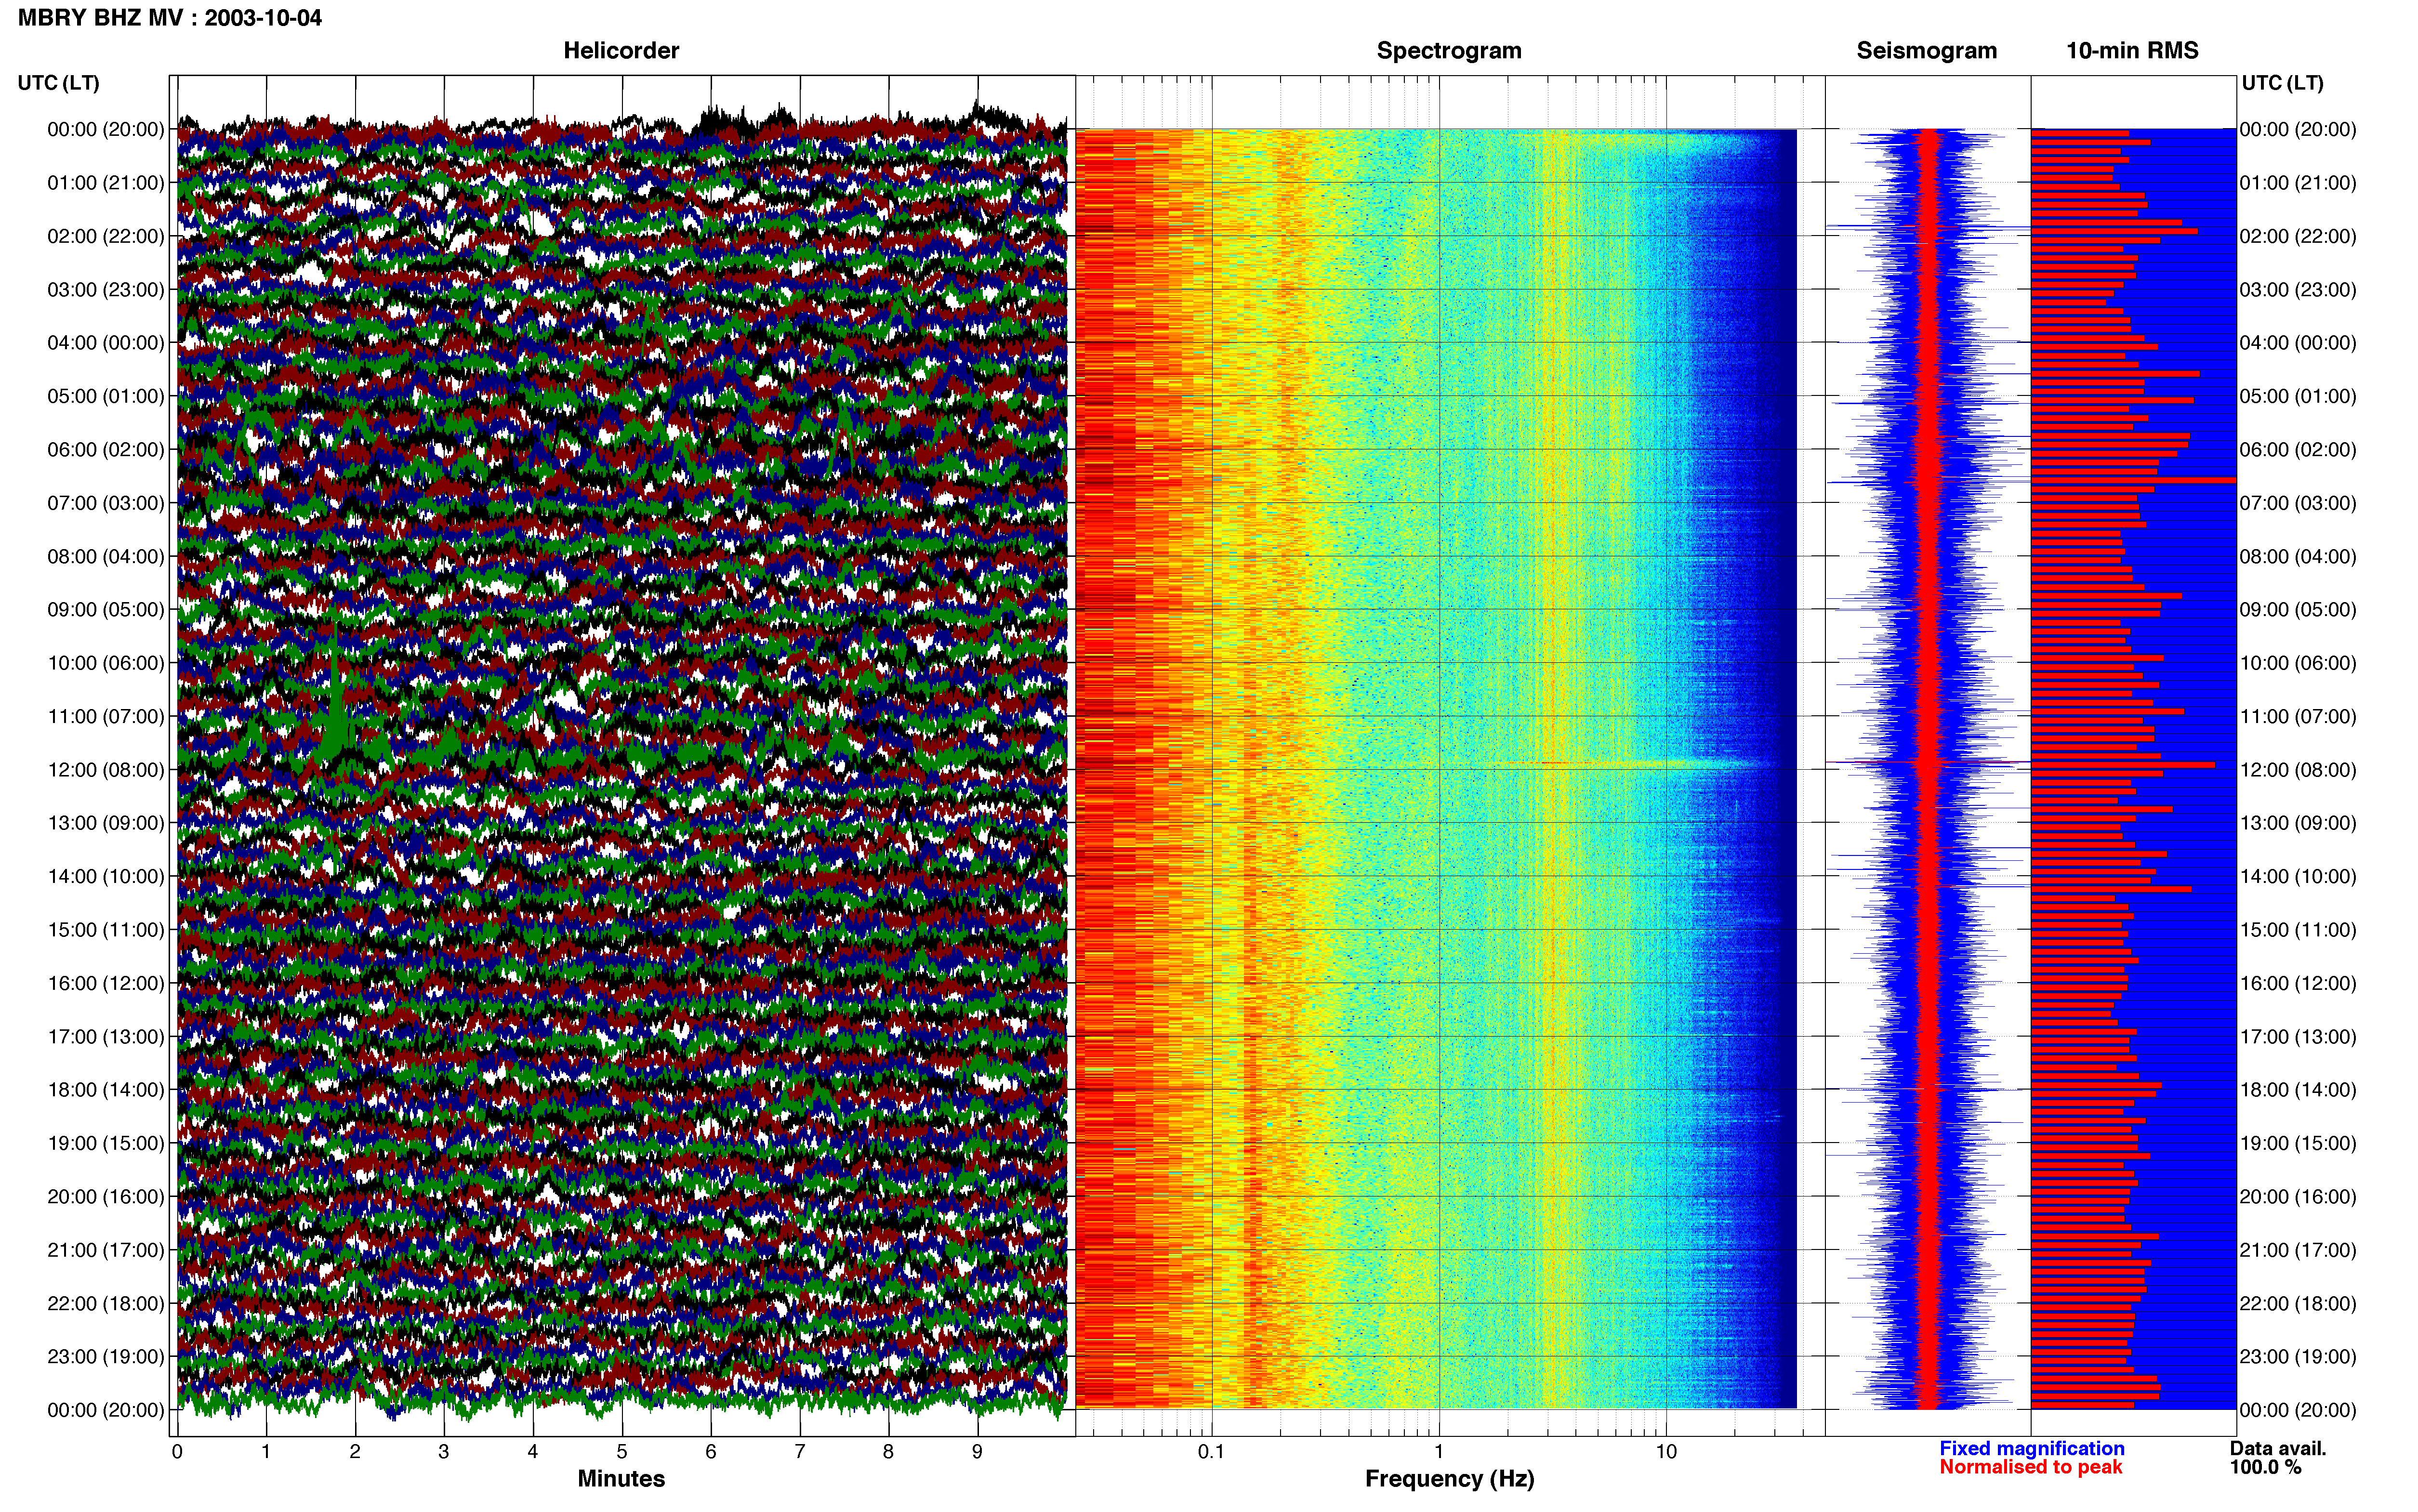Click left time label 11:00 (07:00)
The image size is (2418, 1512).
tap(106, 716)
